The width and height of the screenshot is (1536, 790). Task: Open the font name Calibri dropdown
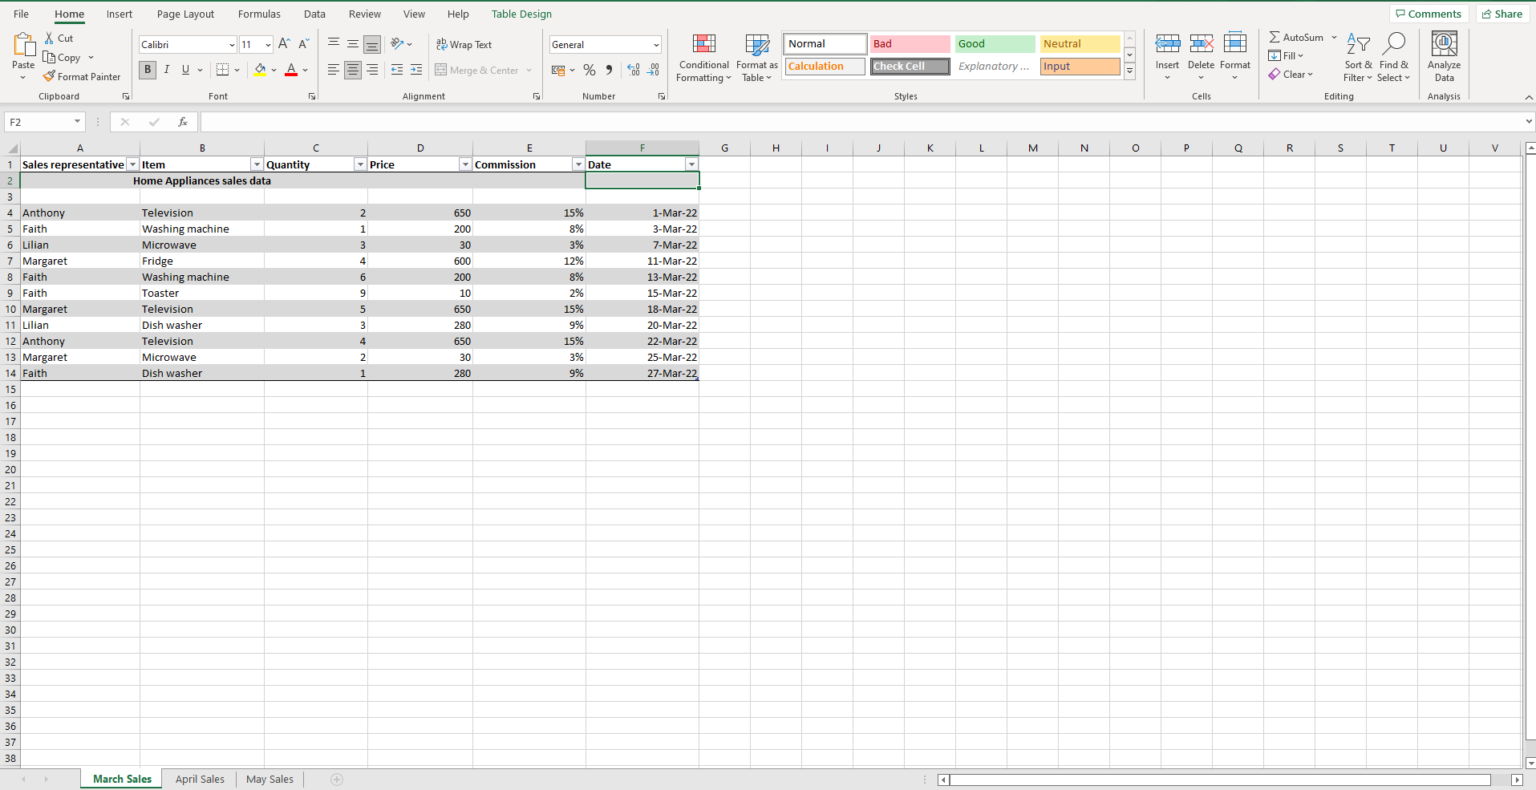232,45
